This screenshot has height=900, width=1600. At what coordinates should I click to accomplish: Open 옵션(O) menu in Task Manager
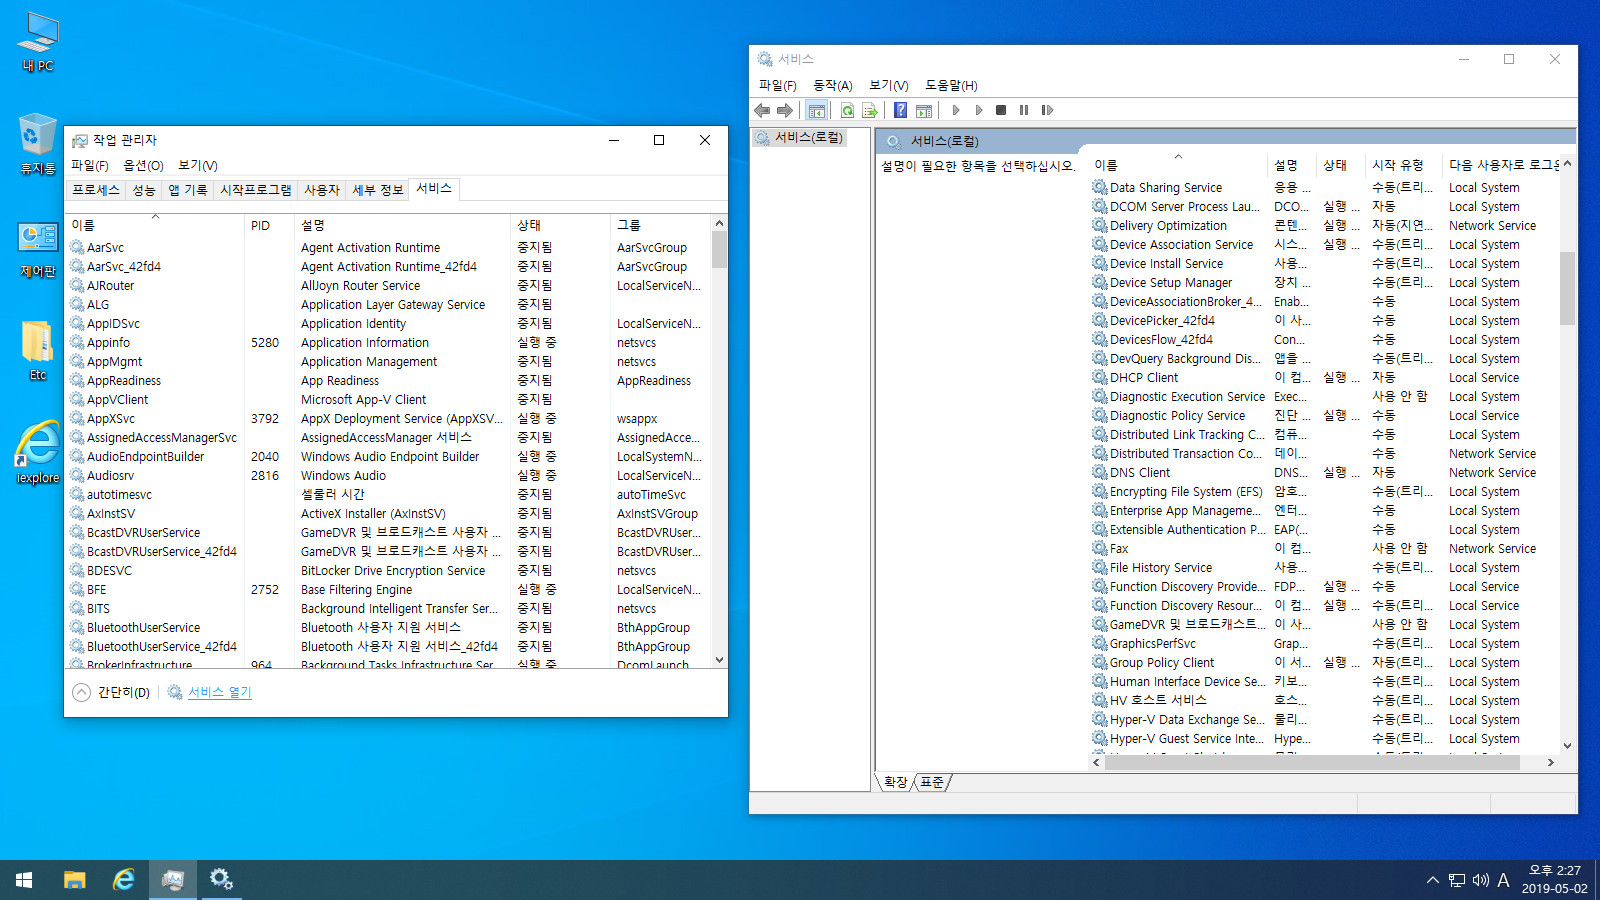(143, 165)
